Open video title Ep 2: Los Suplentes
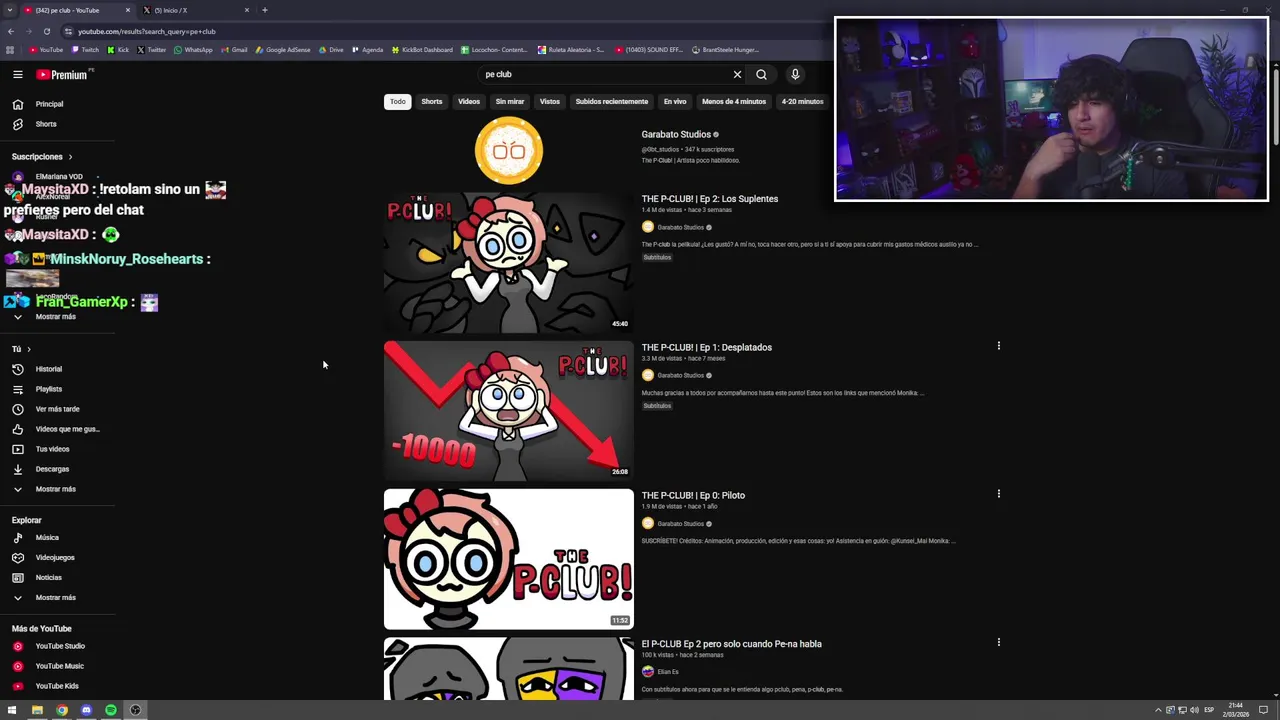1280x720 pixels. point(710,199)
